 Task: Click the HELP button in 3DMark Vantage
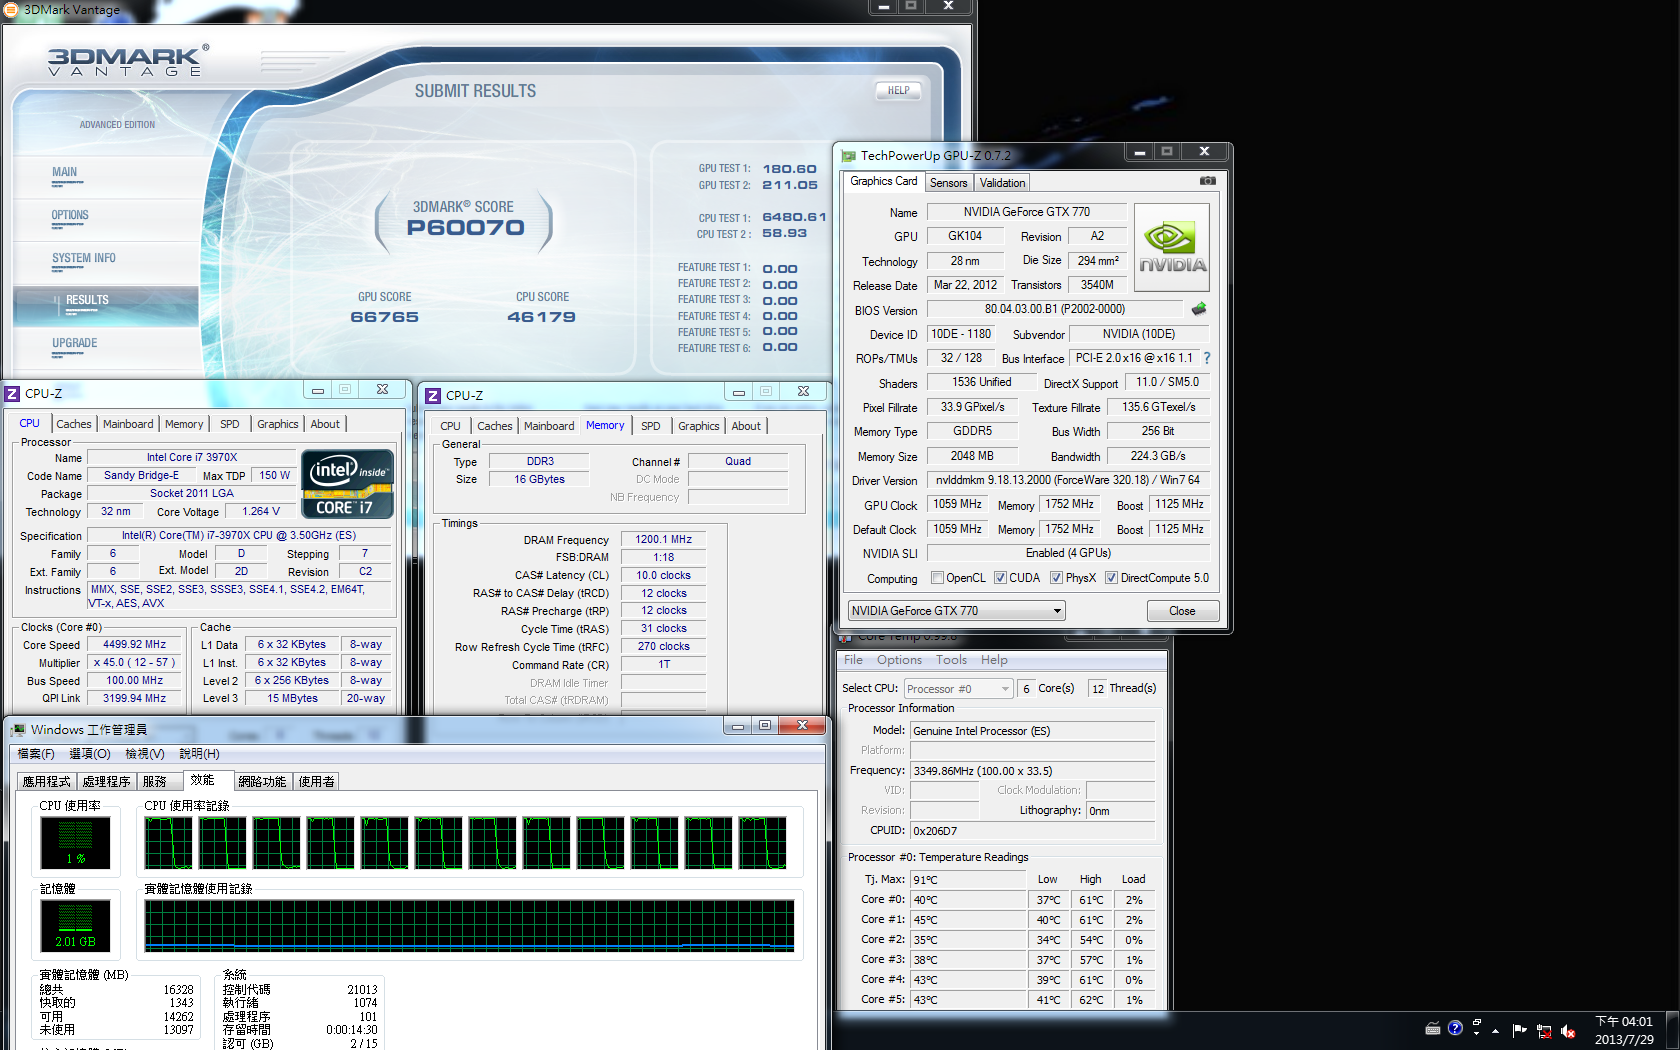pyautogui.click(x=898, y=91)
